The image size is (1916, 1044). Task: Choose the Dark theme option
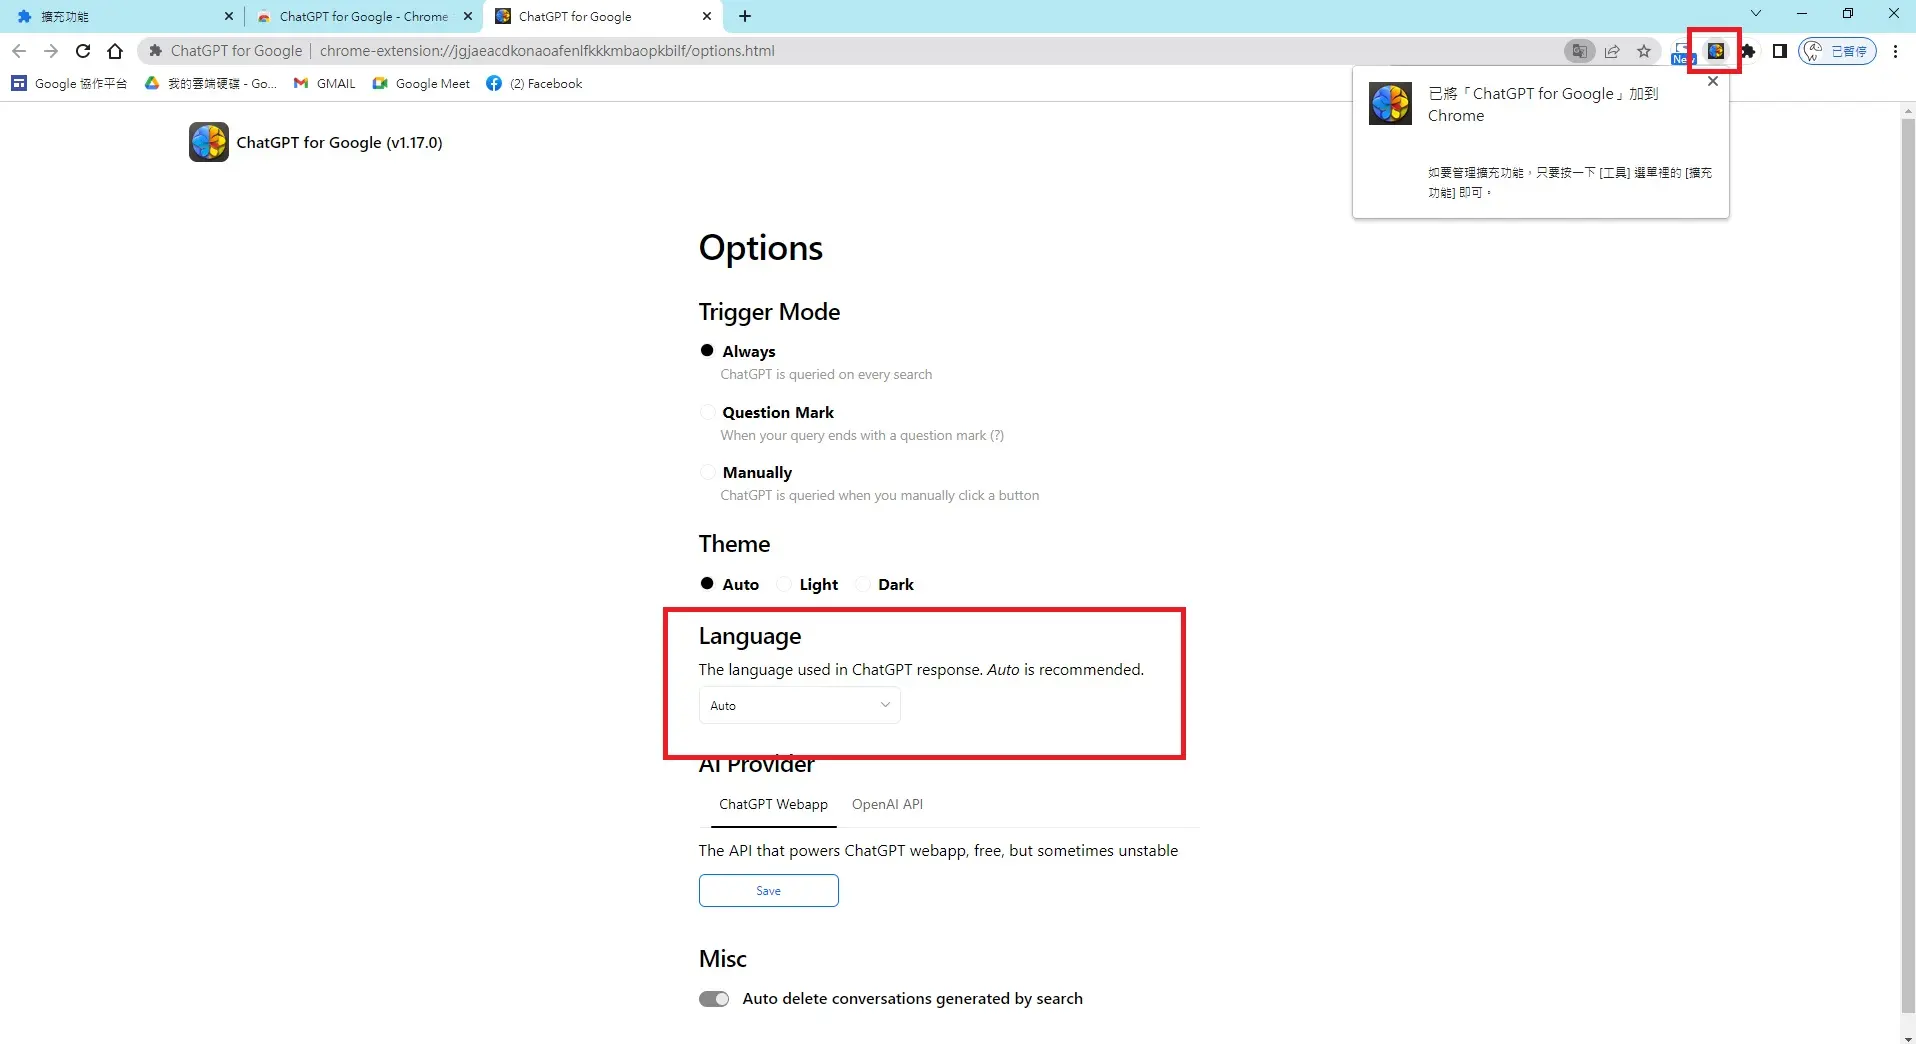click(x=863, y=584)
